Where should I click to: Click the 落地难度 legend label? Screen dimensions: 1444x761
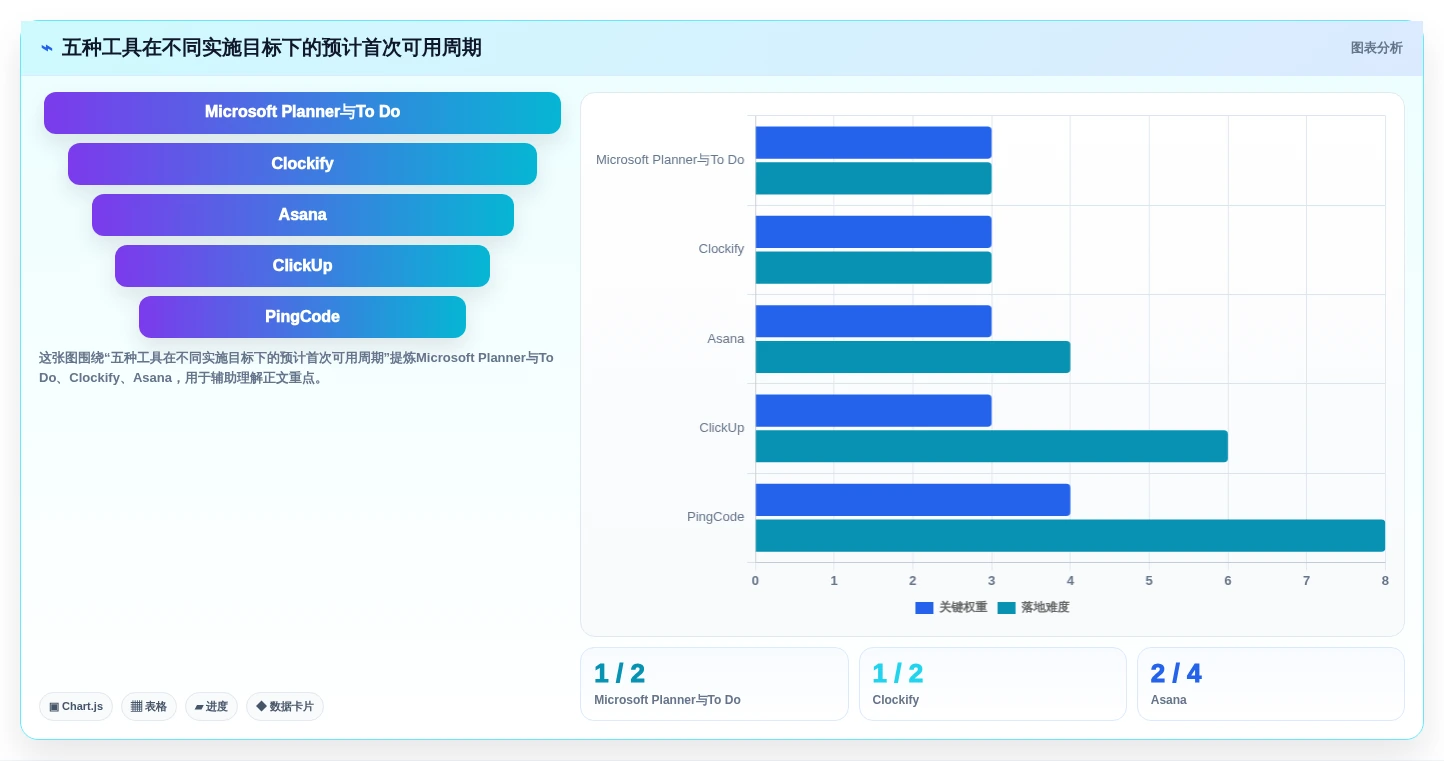[1045, 608]
